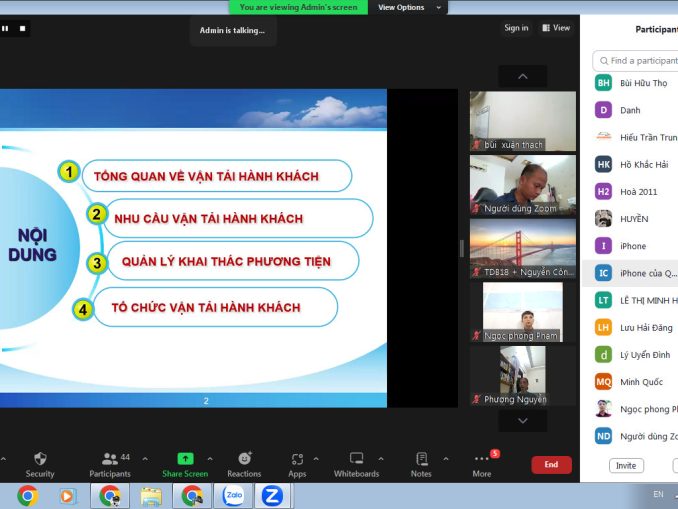Click the gallery panel resize handle
Image resolution: width=678 pixels, height=509 pixels.
pos(462,249)
